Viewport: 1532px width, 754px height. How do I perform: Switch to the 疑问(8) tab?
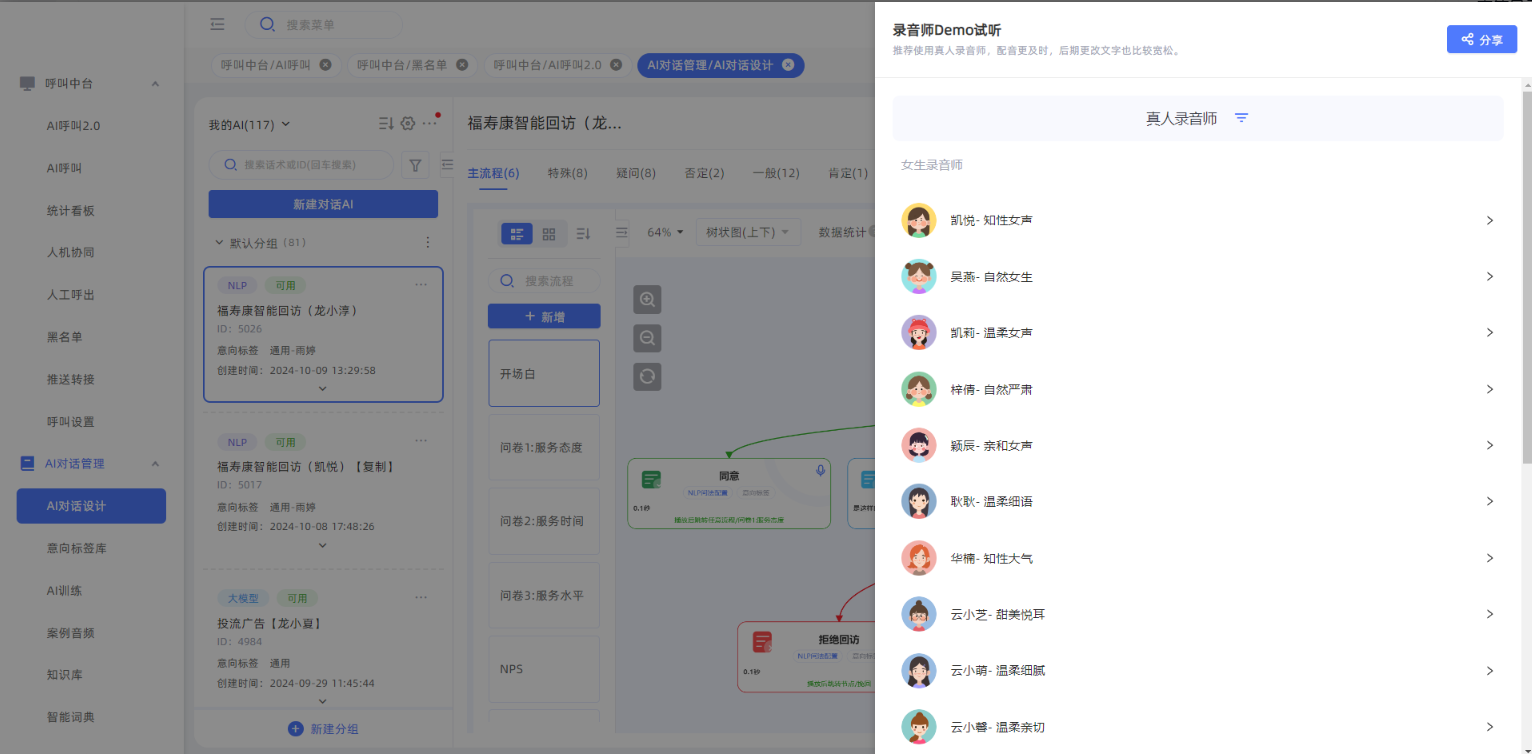click(635, 173)
